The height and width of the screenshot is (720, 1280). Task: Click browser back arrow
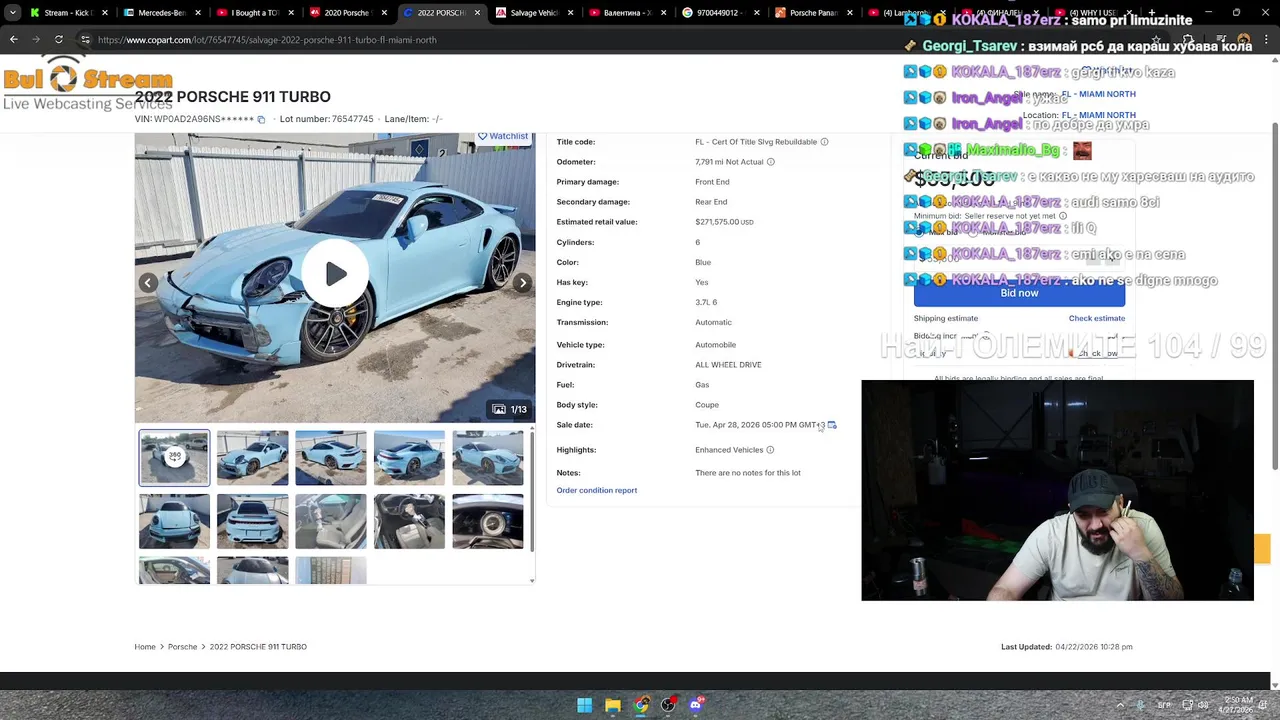click(14, 40)
